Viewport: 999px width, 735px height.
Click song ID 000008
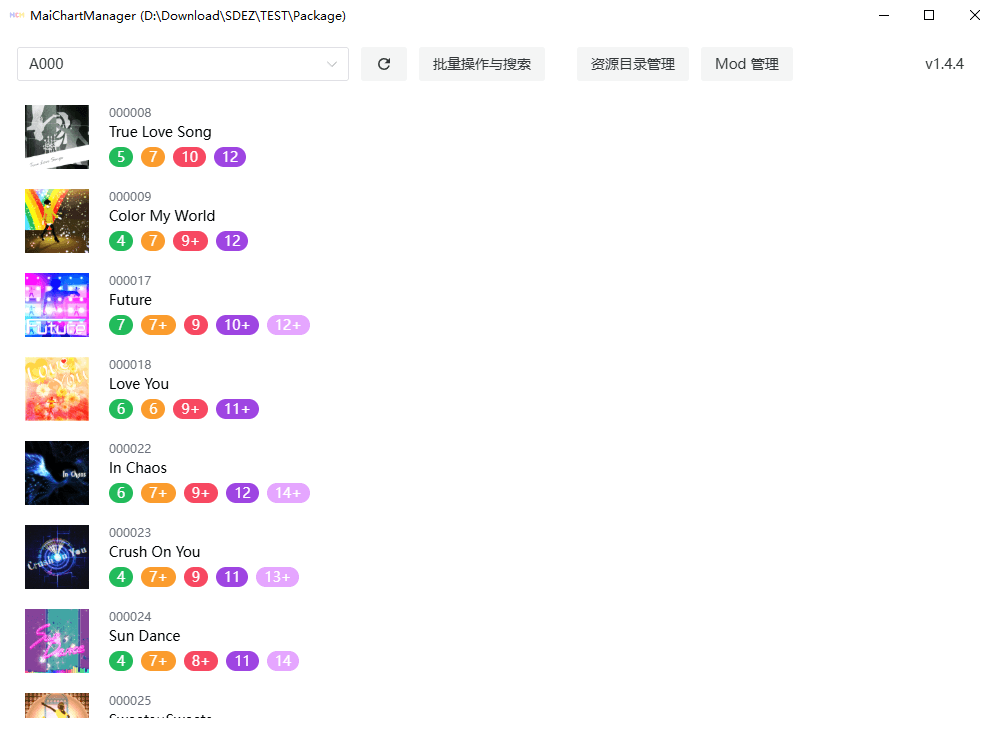[130, 113]
